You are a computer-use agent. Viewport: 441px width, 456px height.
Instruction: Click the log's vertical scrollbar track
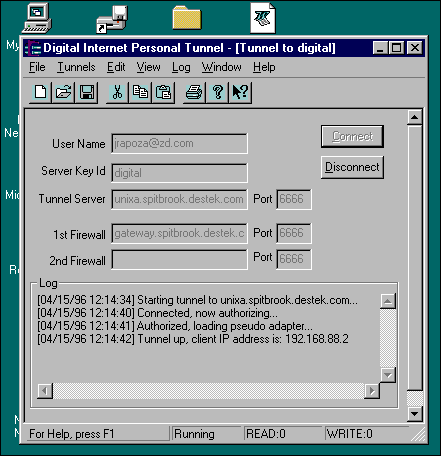(388, 338)
